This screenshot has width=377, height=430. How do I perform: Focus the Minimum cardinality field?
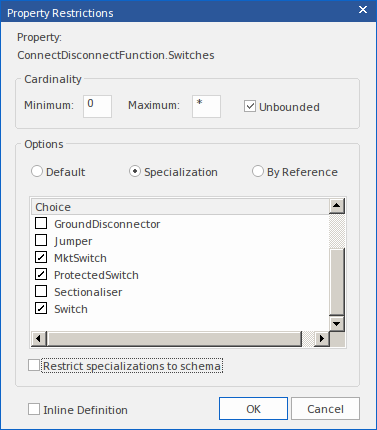[x=97, y=106]
